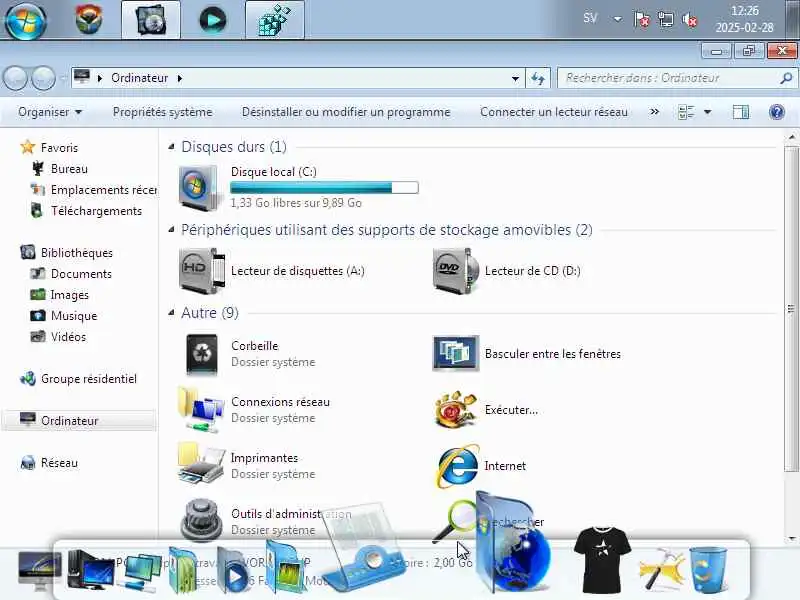Click the Ordinateur breadcrumb arrow
This screenshot has width=800, height=600.
[180, 79]
